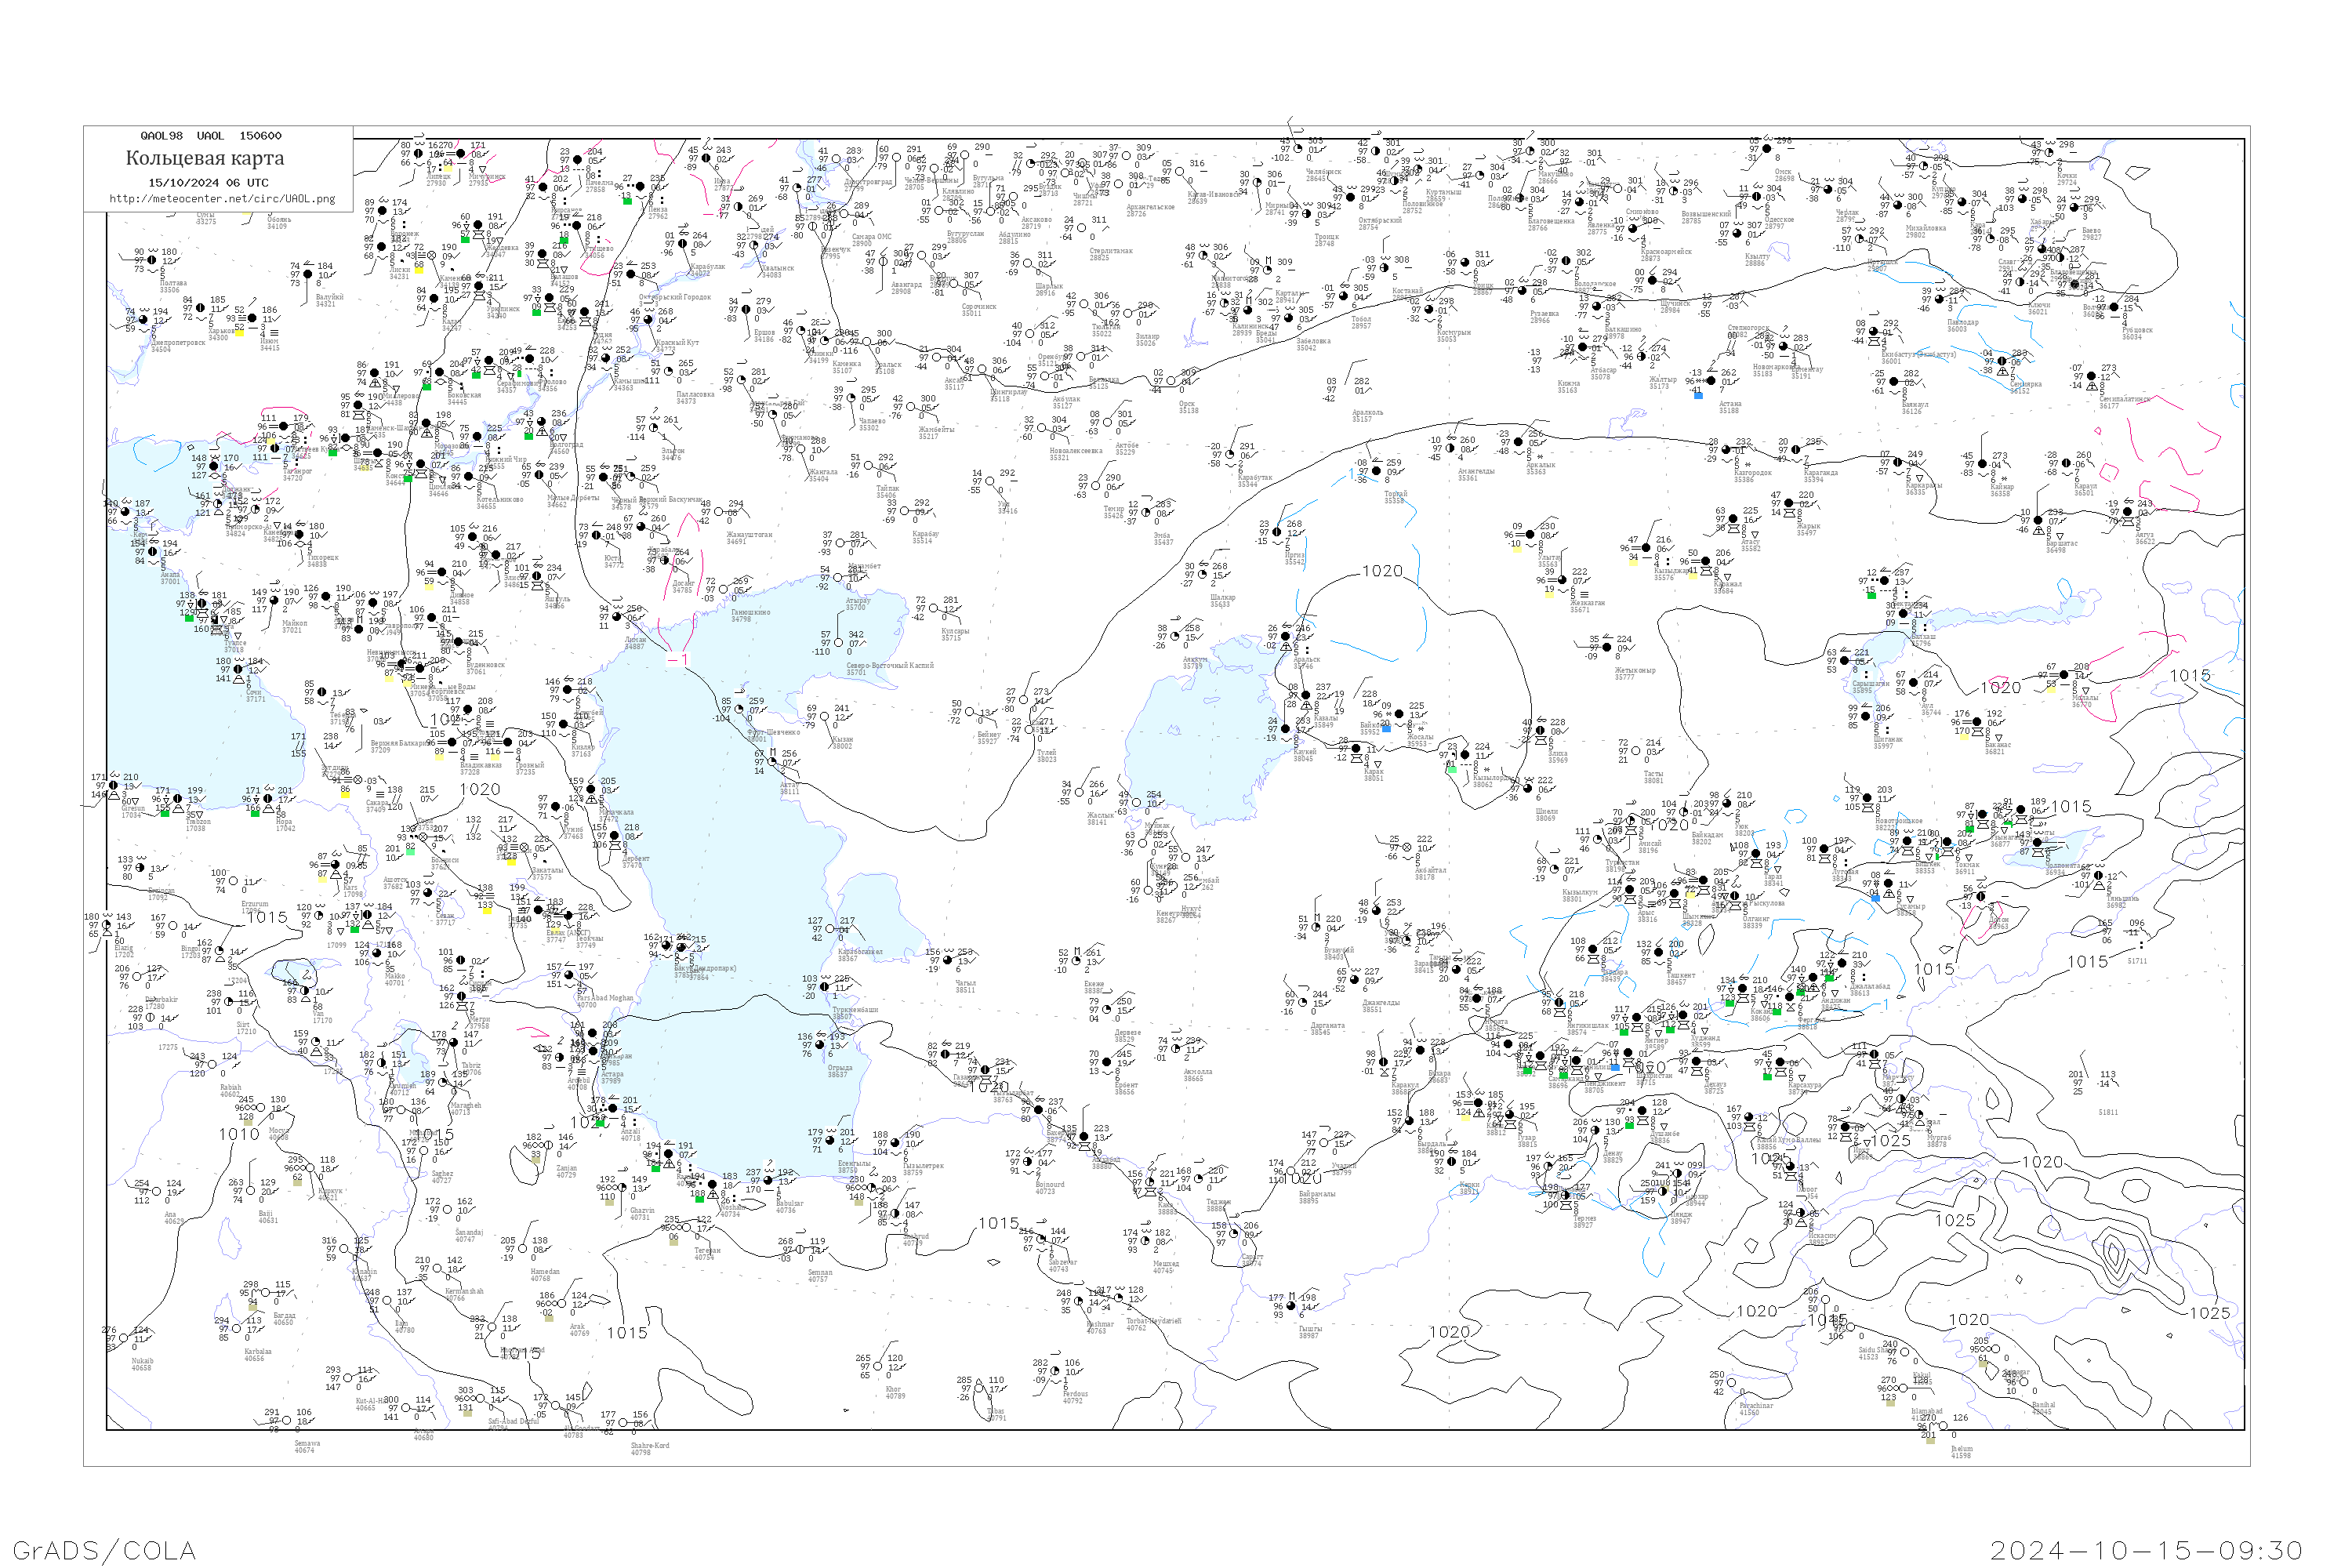Click the Актау 38111 station circle
Screen dimensions: 2352x1568
(773, 762)
